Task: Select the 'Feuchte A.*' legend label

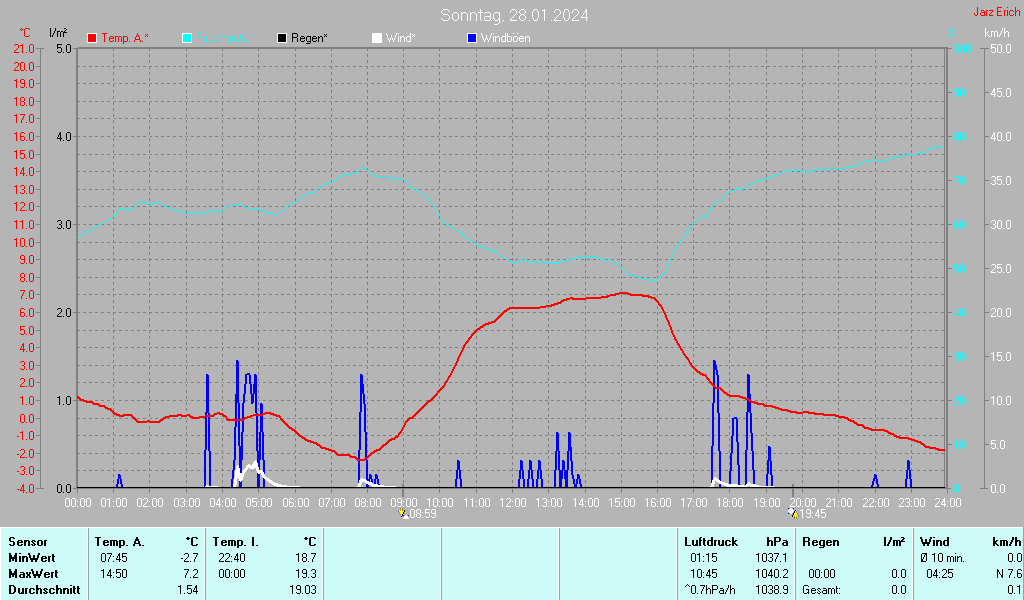Action: point(224,39)
